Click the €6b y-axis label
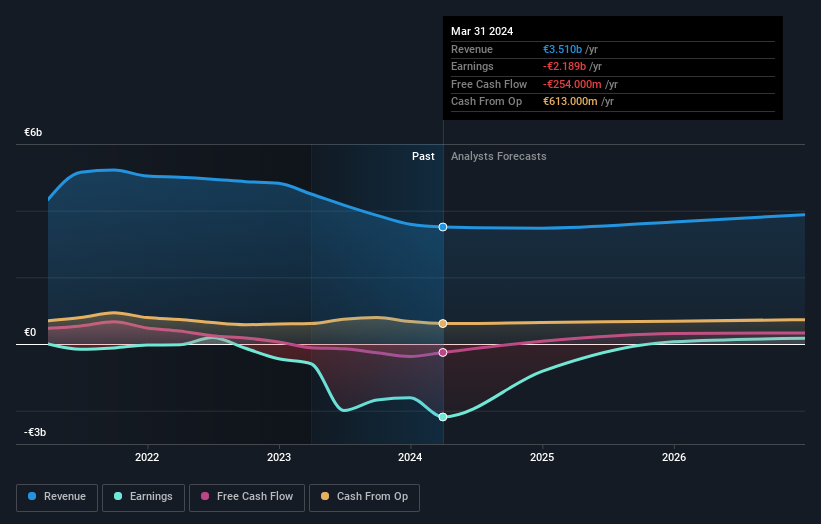821x524 pixels. point(33,132)
